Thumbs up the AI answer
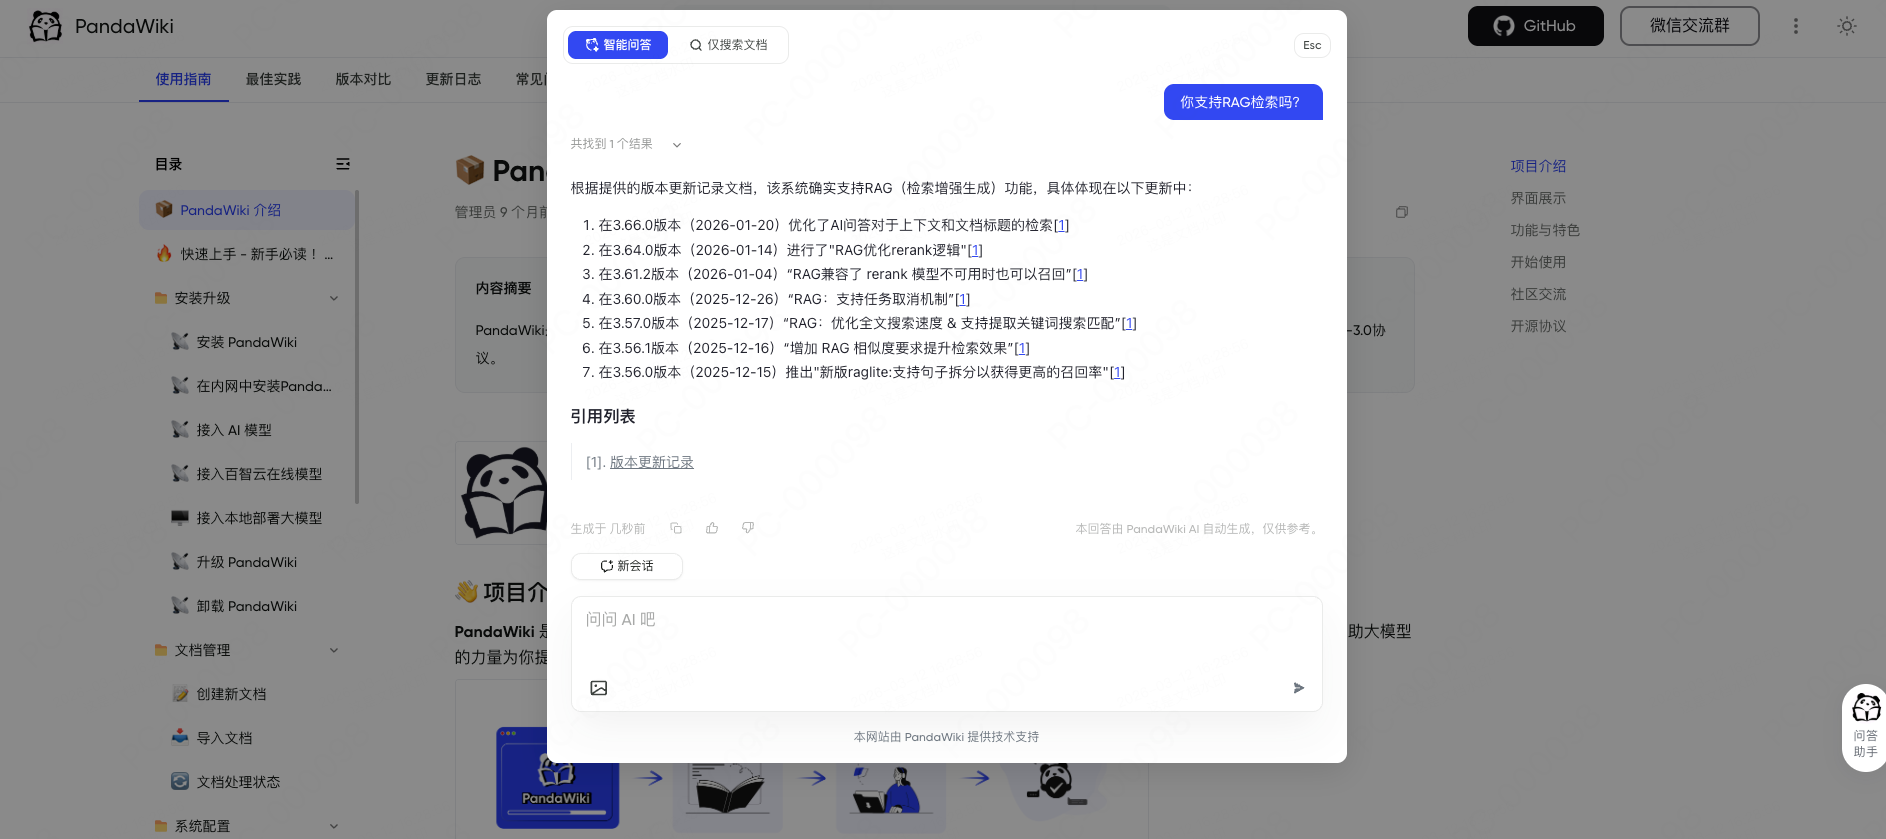 [x=712, y=528]
